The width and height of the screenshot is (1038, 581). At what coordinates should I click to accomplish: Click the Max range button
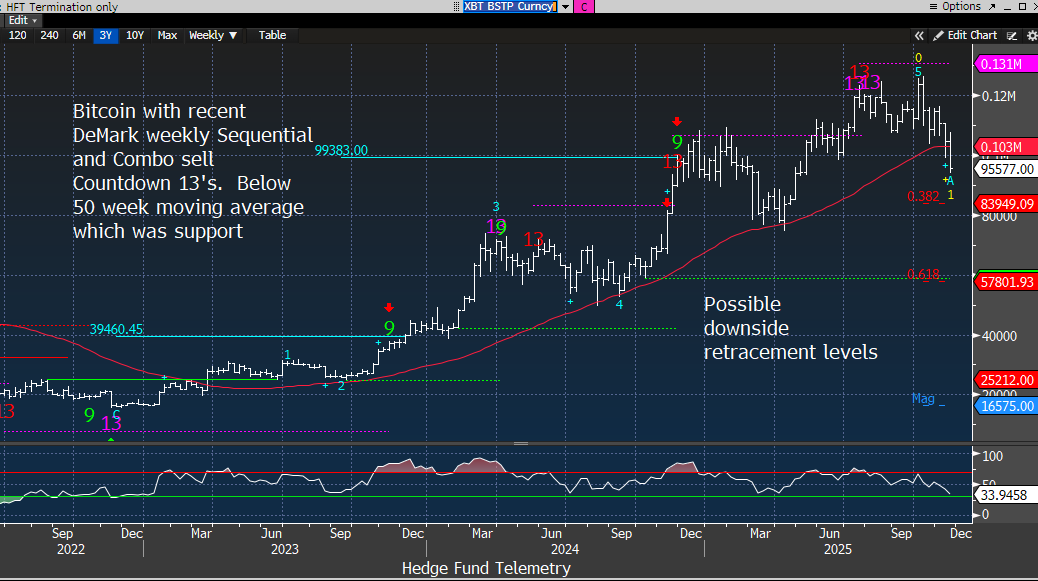[x=167, y=35]
